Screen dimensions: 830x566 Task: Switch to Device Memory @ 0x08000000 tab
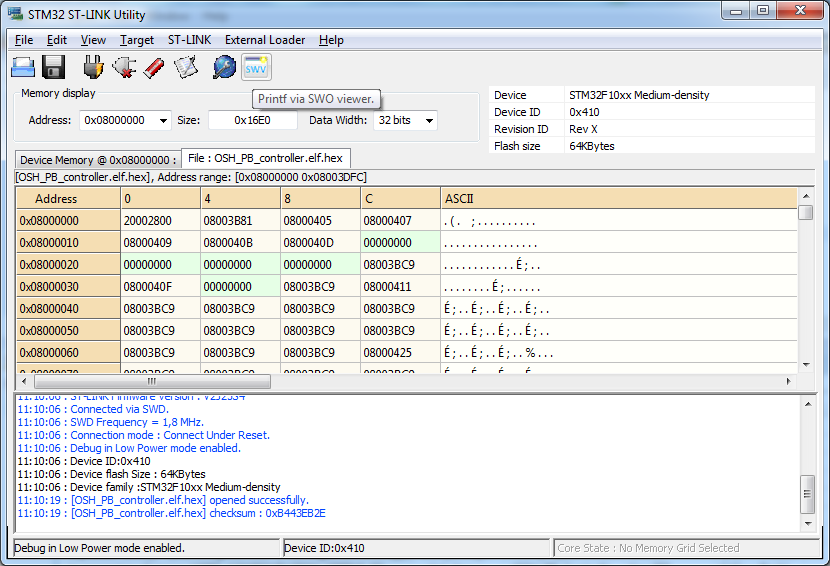tap(97, 160)
